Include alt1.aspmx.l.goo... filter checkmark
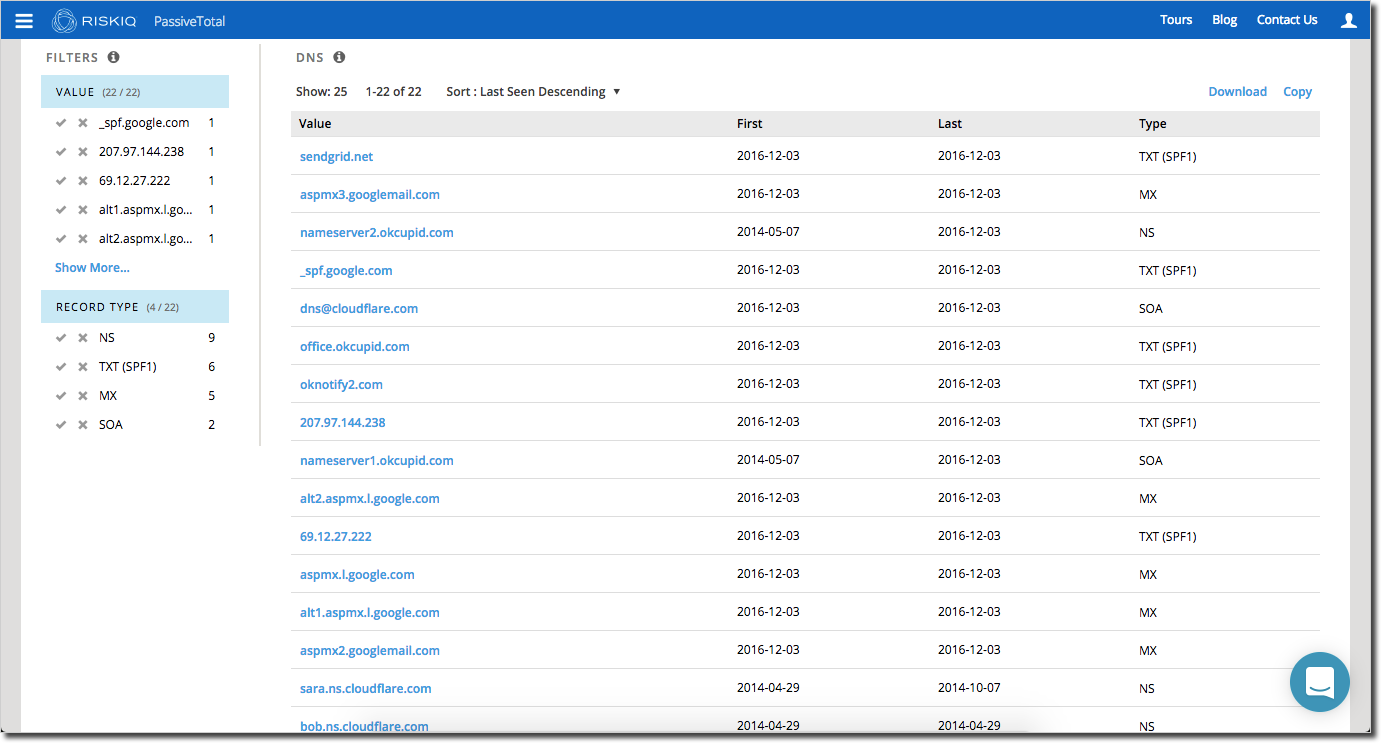The height and width of the screenshot is (743, 1381). (x=61, y=210)
